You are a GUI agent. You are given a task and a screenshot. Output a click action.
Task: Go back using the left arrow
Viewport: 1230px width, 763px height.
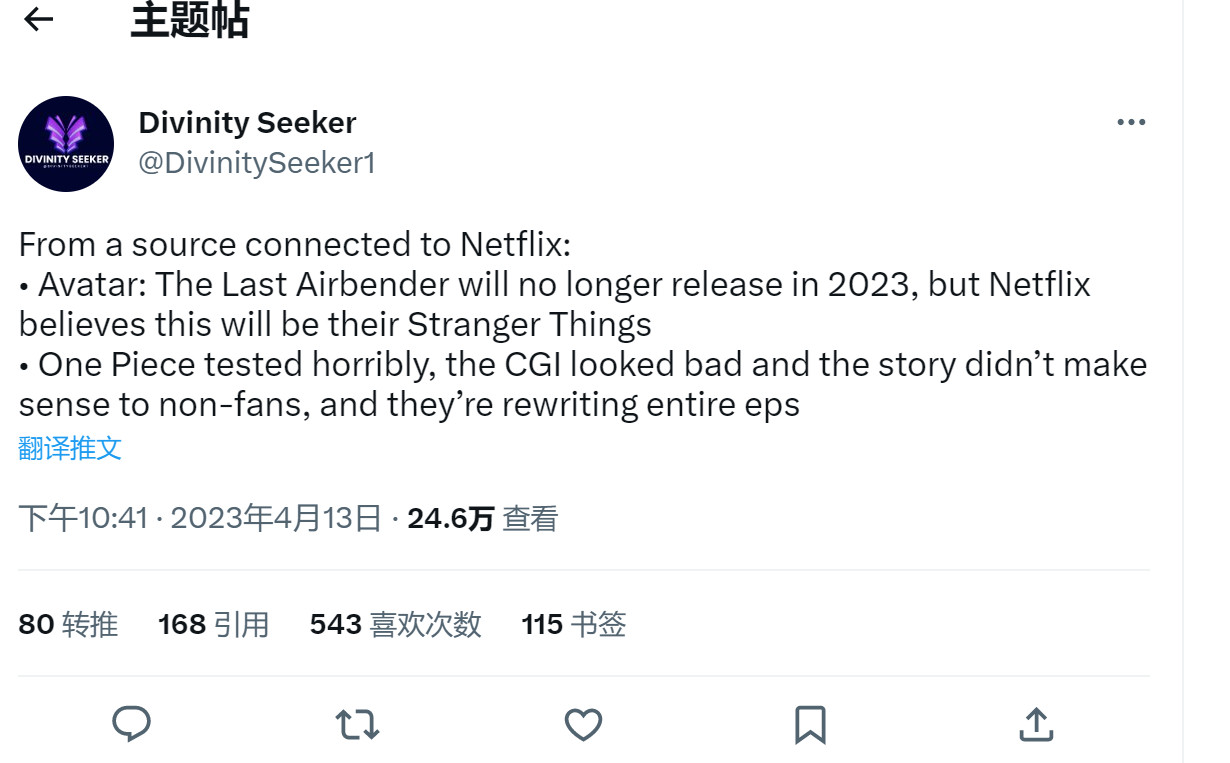(x=38, y=19)
